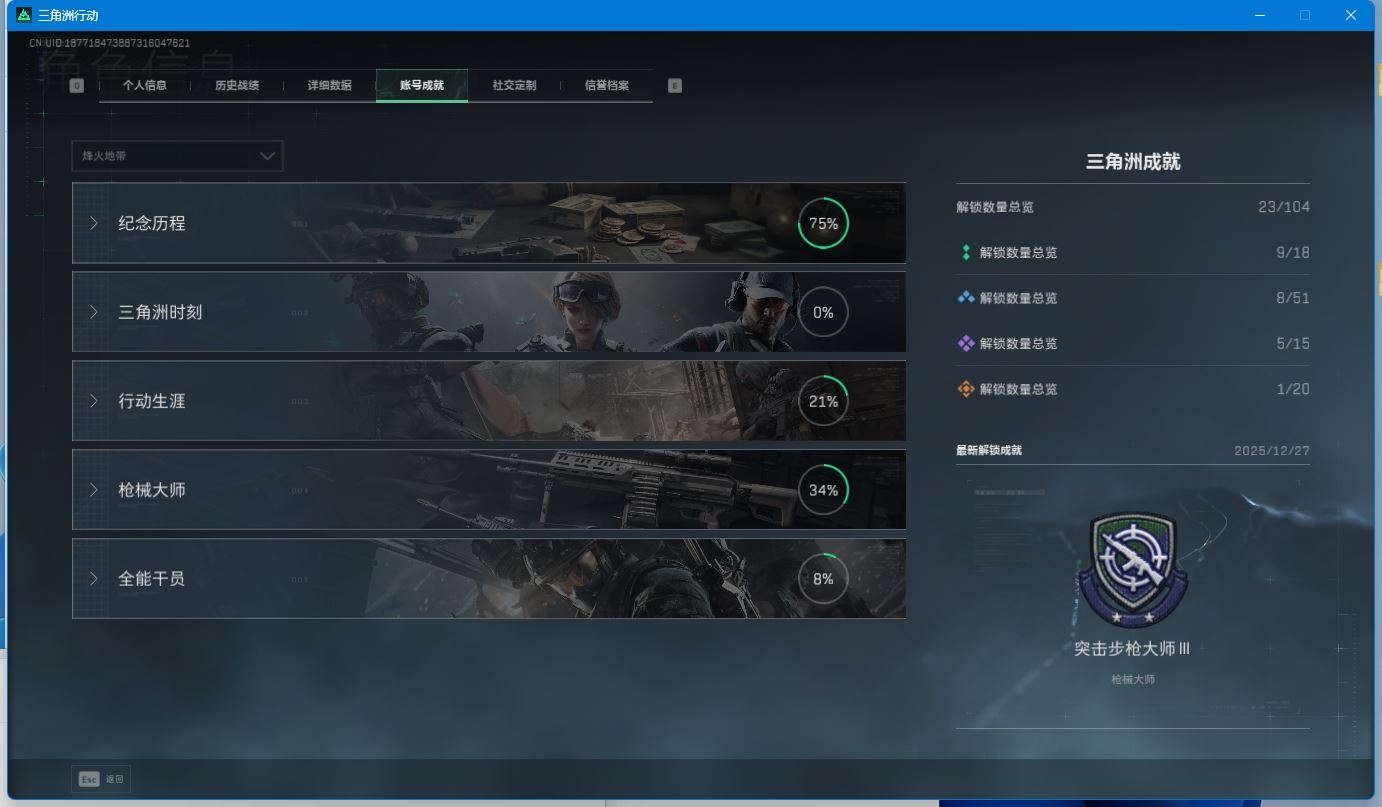
Task: Click the orange rarity achievement icon
Action: [x=966, y=389]
